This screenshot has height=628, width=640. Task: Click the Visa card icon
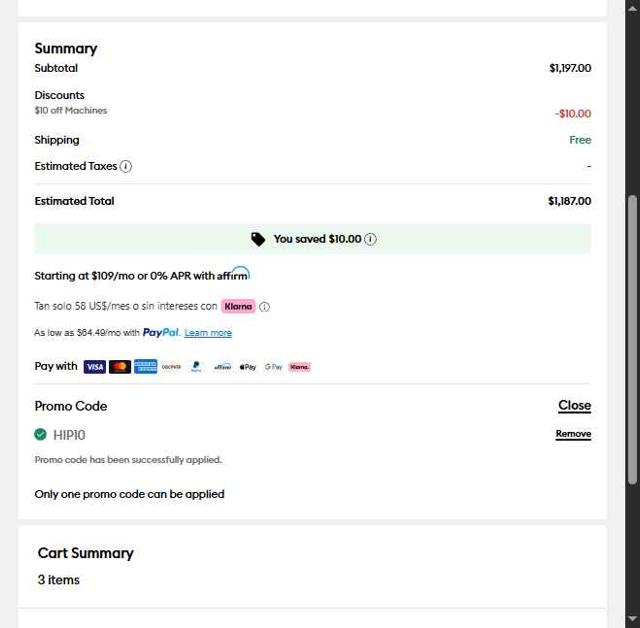(95, 367)
